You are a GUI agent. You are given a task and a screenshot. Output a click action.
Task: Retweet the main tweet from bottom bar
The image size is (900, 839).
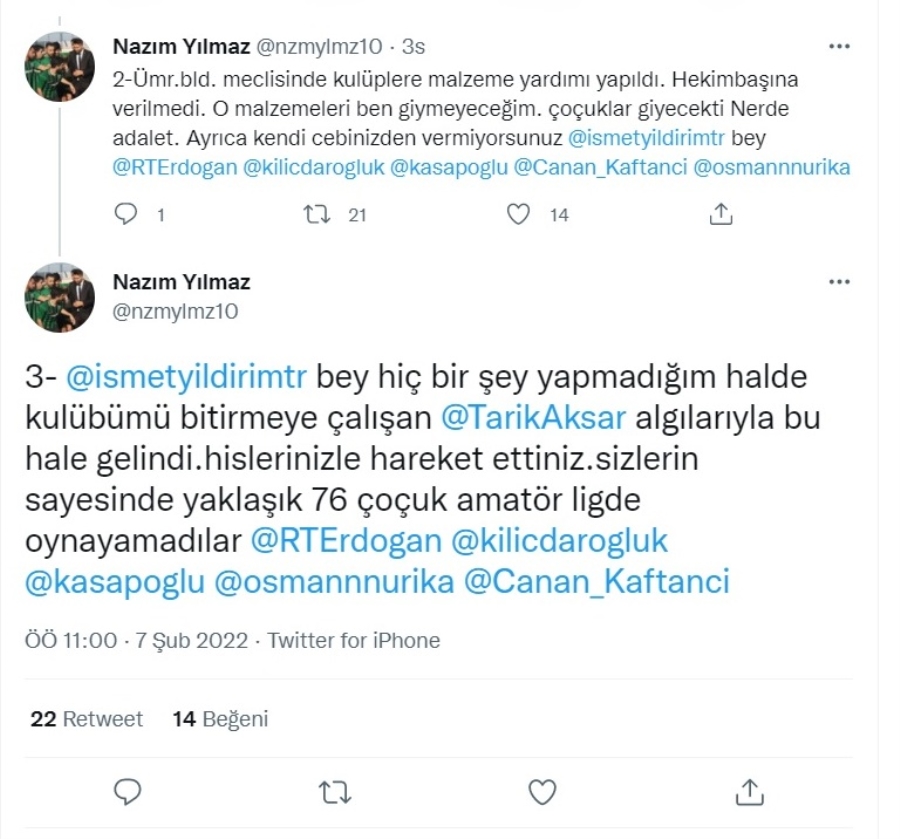point(335,793)
